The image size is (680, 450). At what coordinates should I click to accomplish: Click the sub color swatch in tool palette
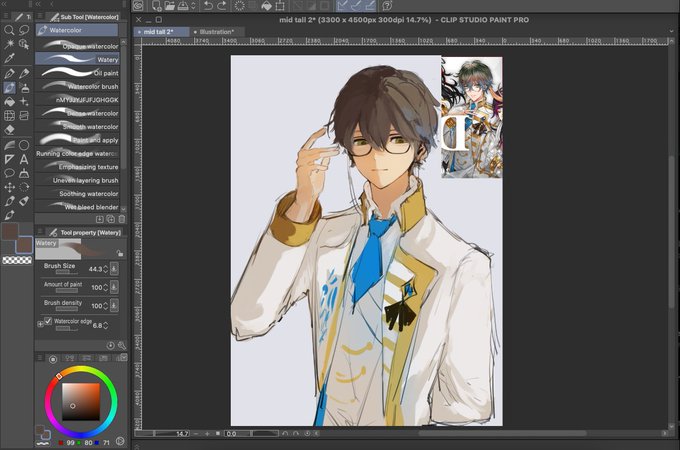coord(24,245)
